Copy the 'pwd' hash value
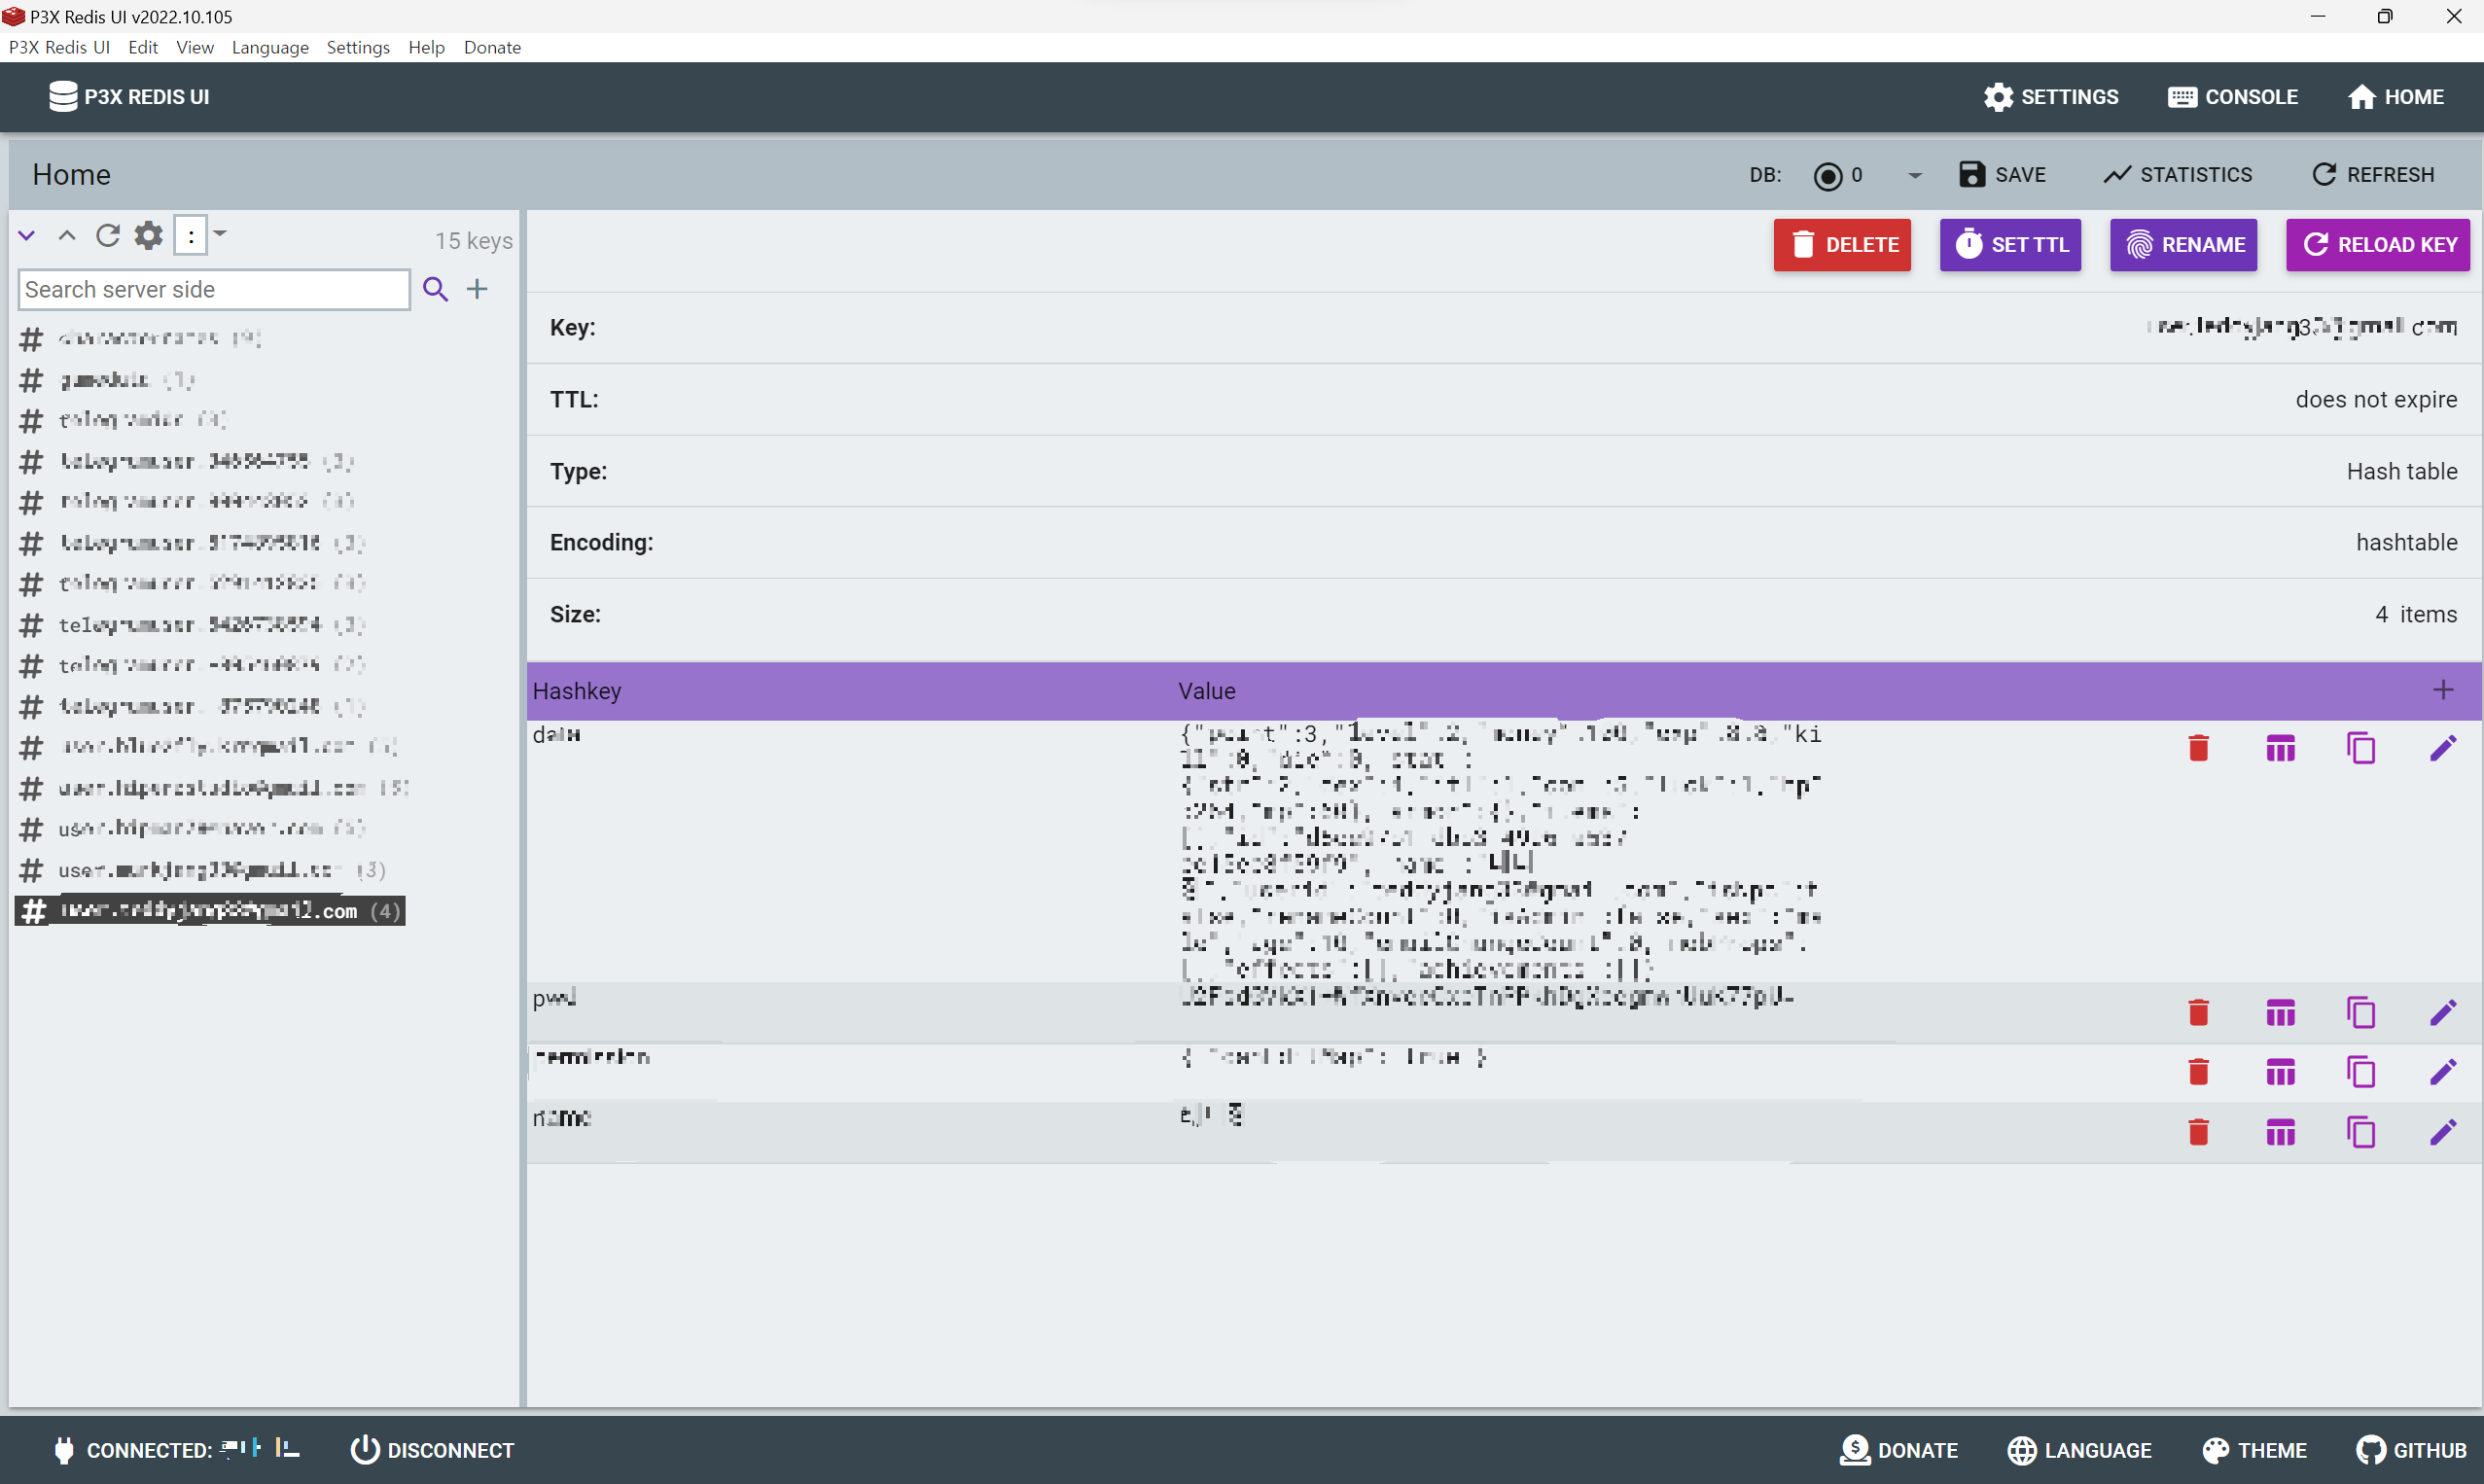Screen dimensions: 2484x1484 2361,1012
